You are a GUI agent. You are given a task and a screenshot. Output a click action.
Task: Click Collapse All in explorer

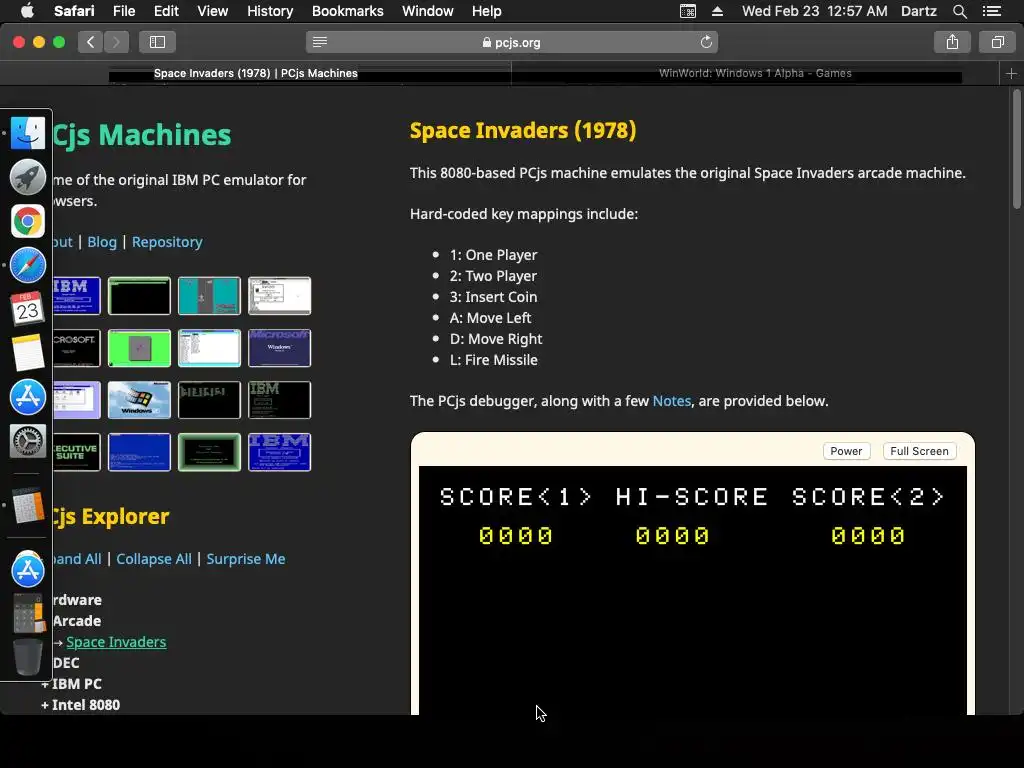[x=154, y=559]
